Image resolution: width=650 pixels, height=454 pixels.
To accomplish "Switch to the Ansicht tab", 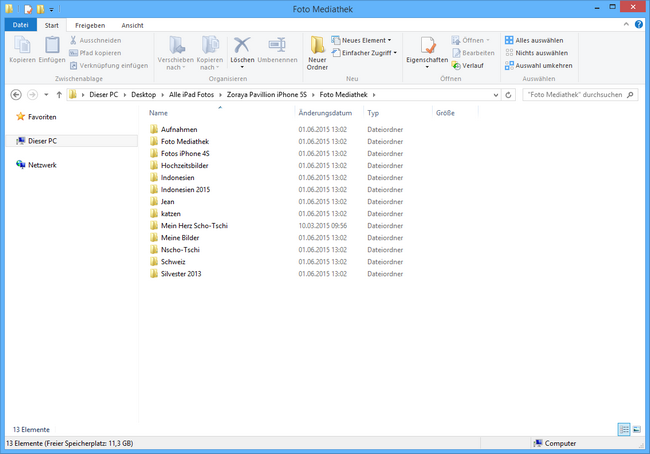I will (x=132, y=24).
